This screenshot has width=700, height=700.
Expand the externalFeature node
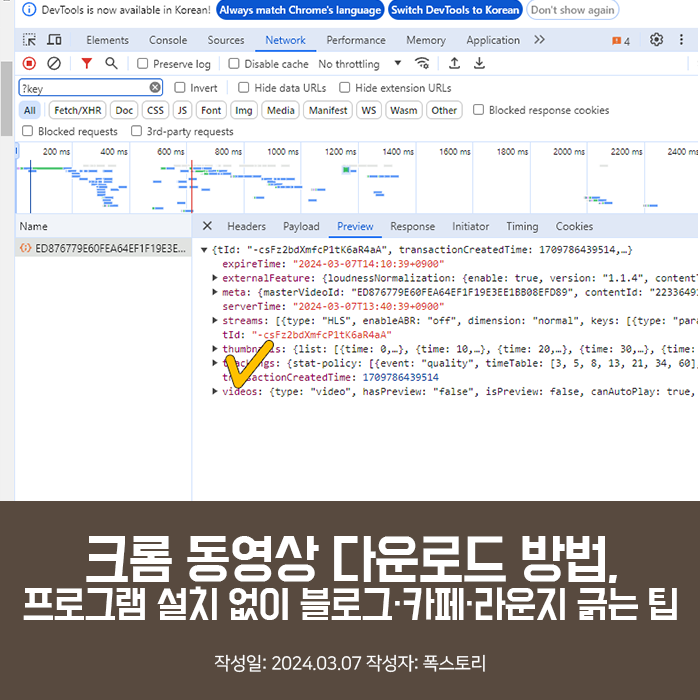[x=215, y=278]
